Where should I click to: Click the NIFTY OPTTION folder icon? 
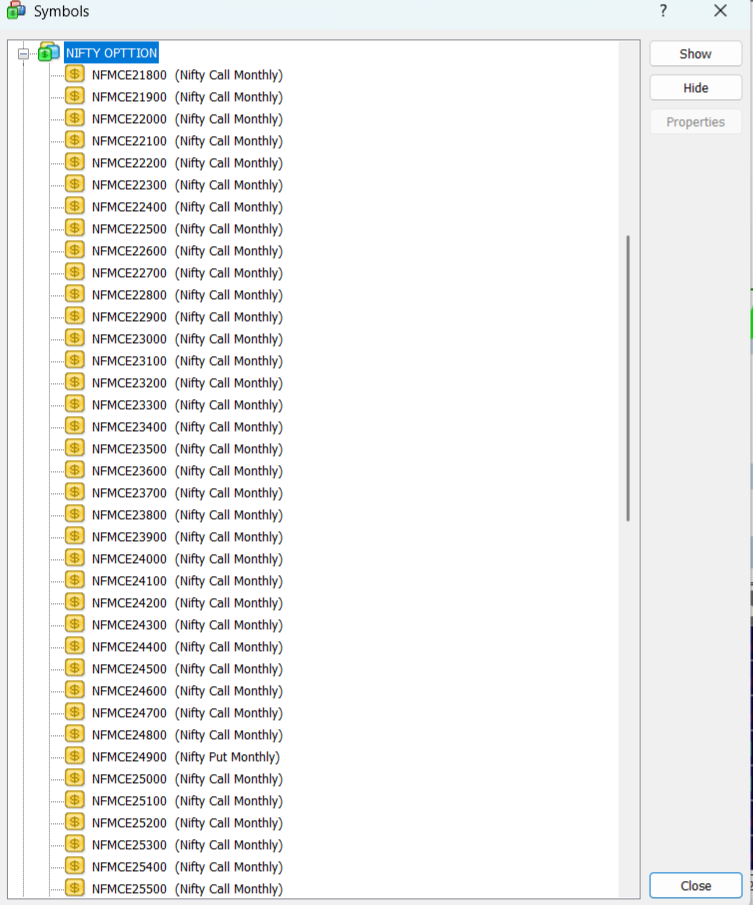click(x=48, y=53)
